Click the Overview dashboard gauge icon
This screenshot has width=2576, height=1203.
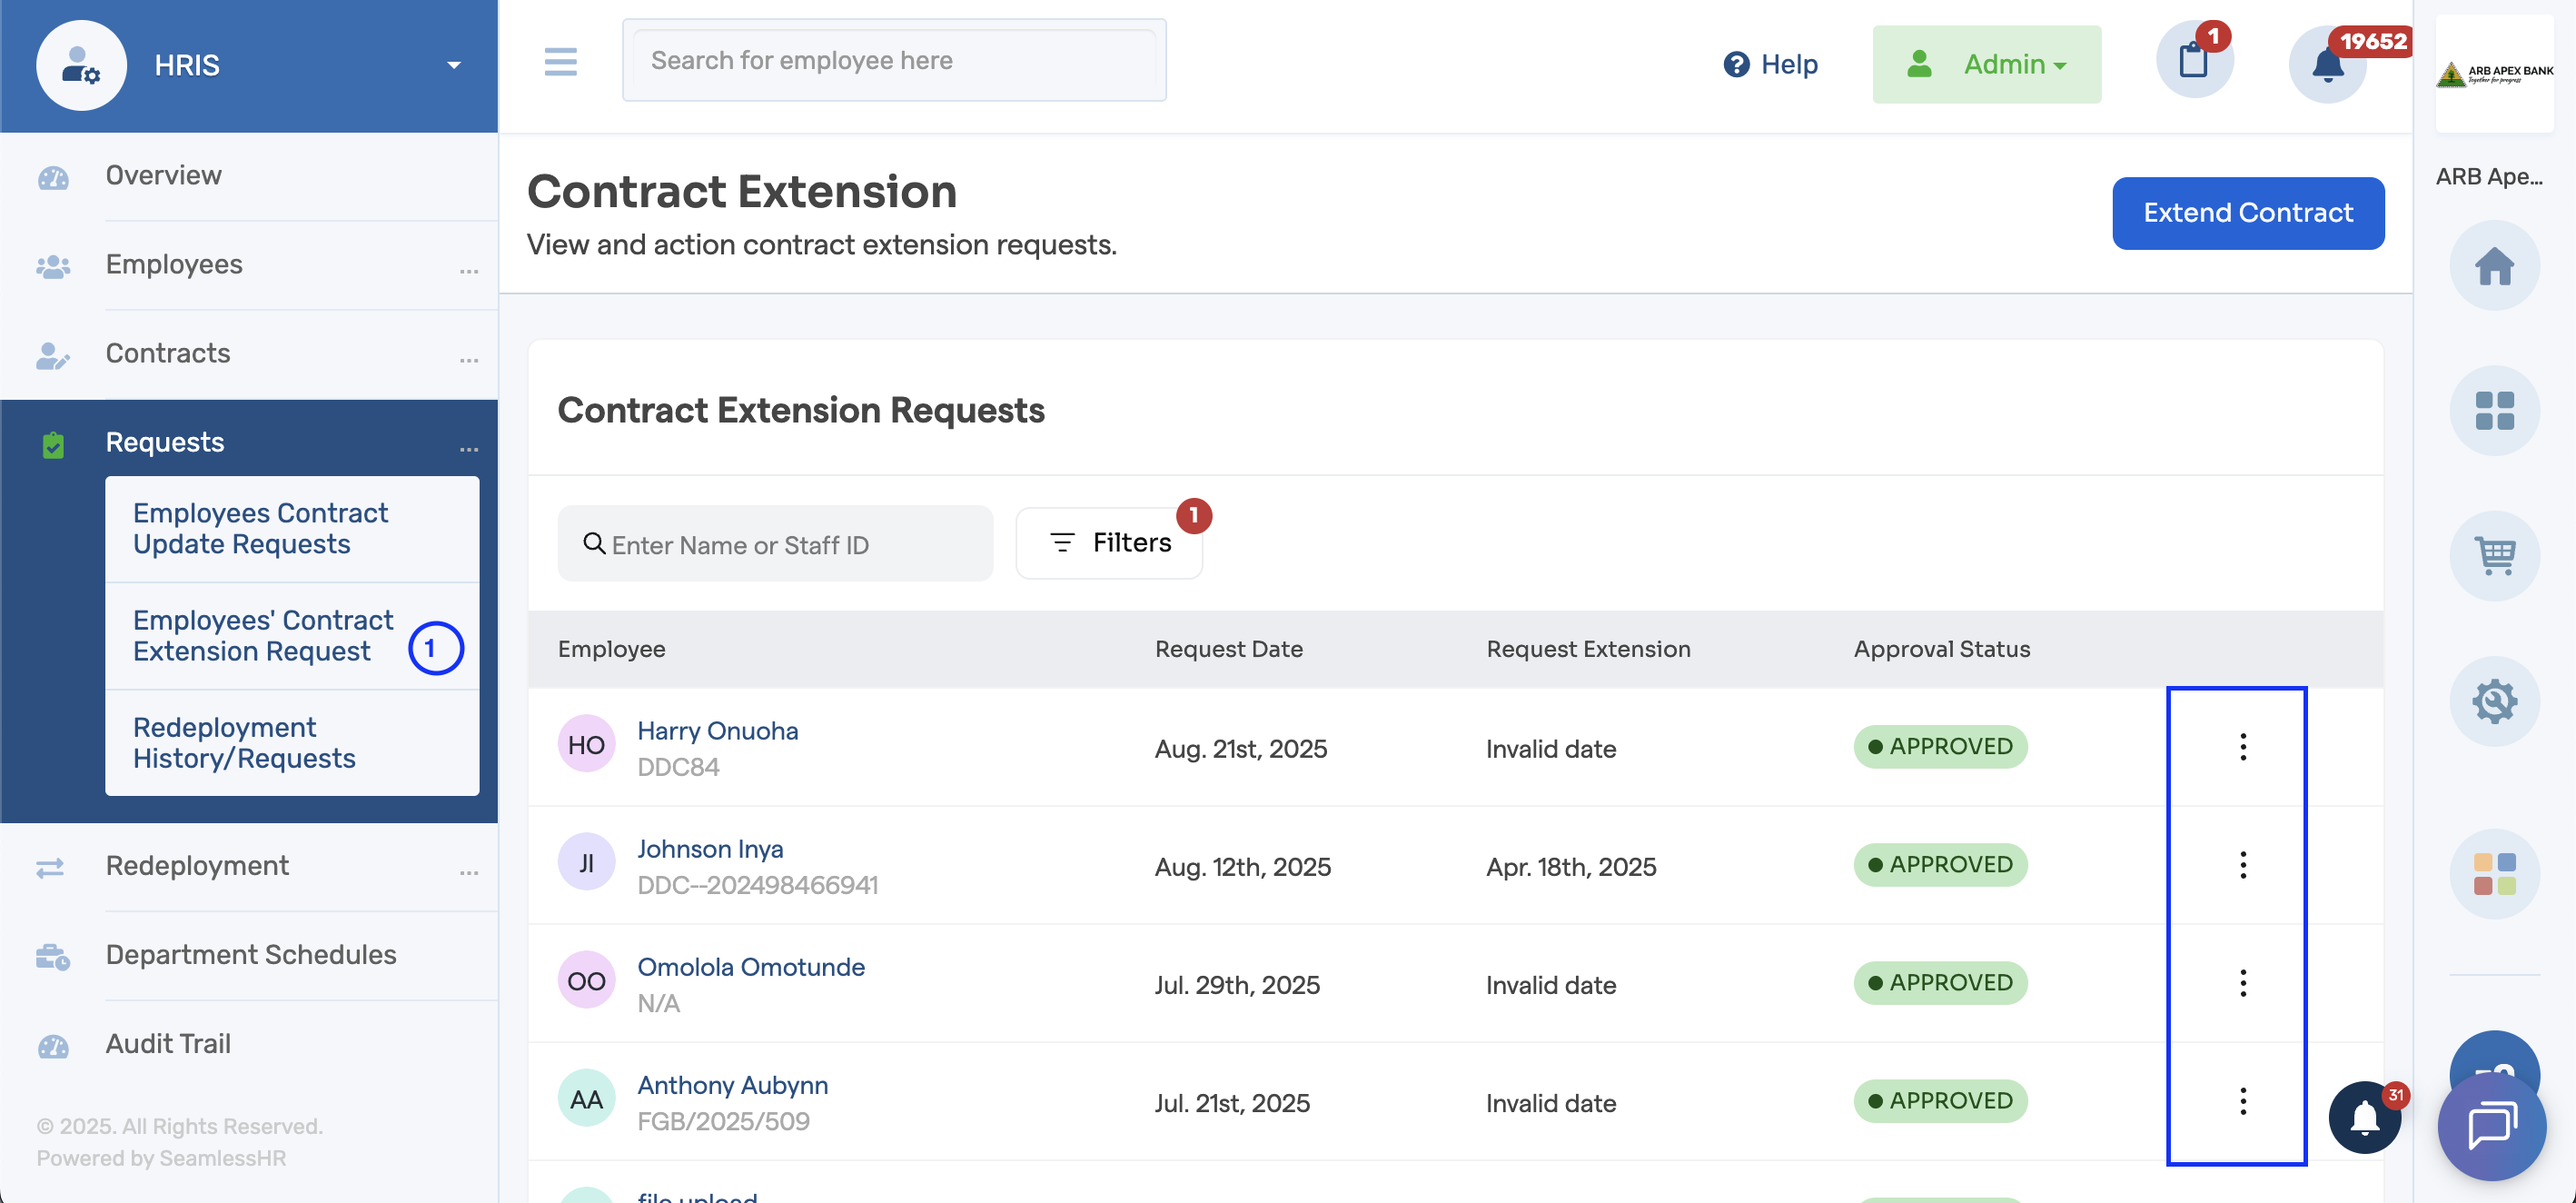click(53, 177)
